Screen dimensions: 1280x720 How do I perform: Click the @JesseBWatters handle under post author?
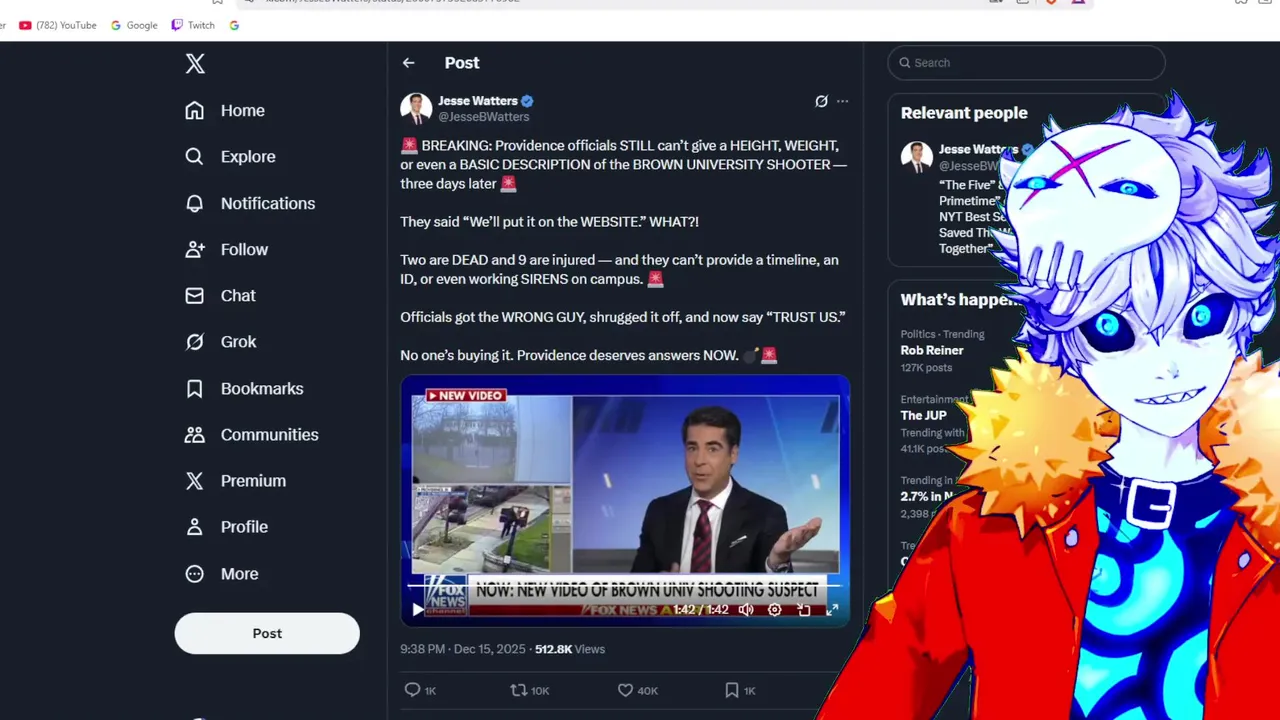click(x=484, y=117)
